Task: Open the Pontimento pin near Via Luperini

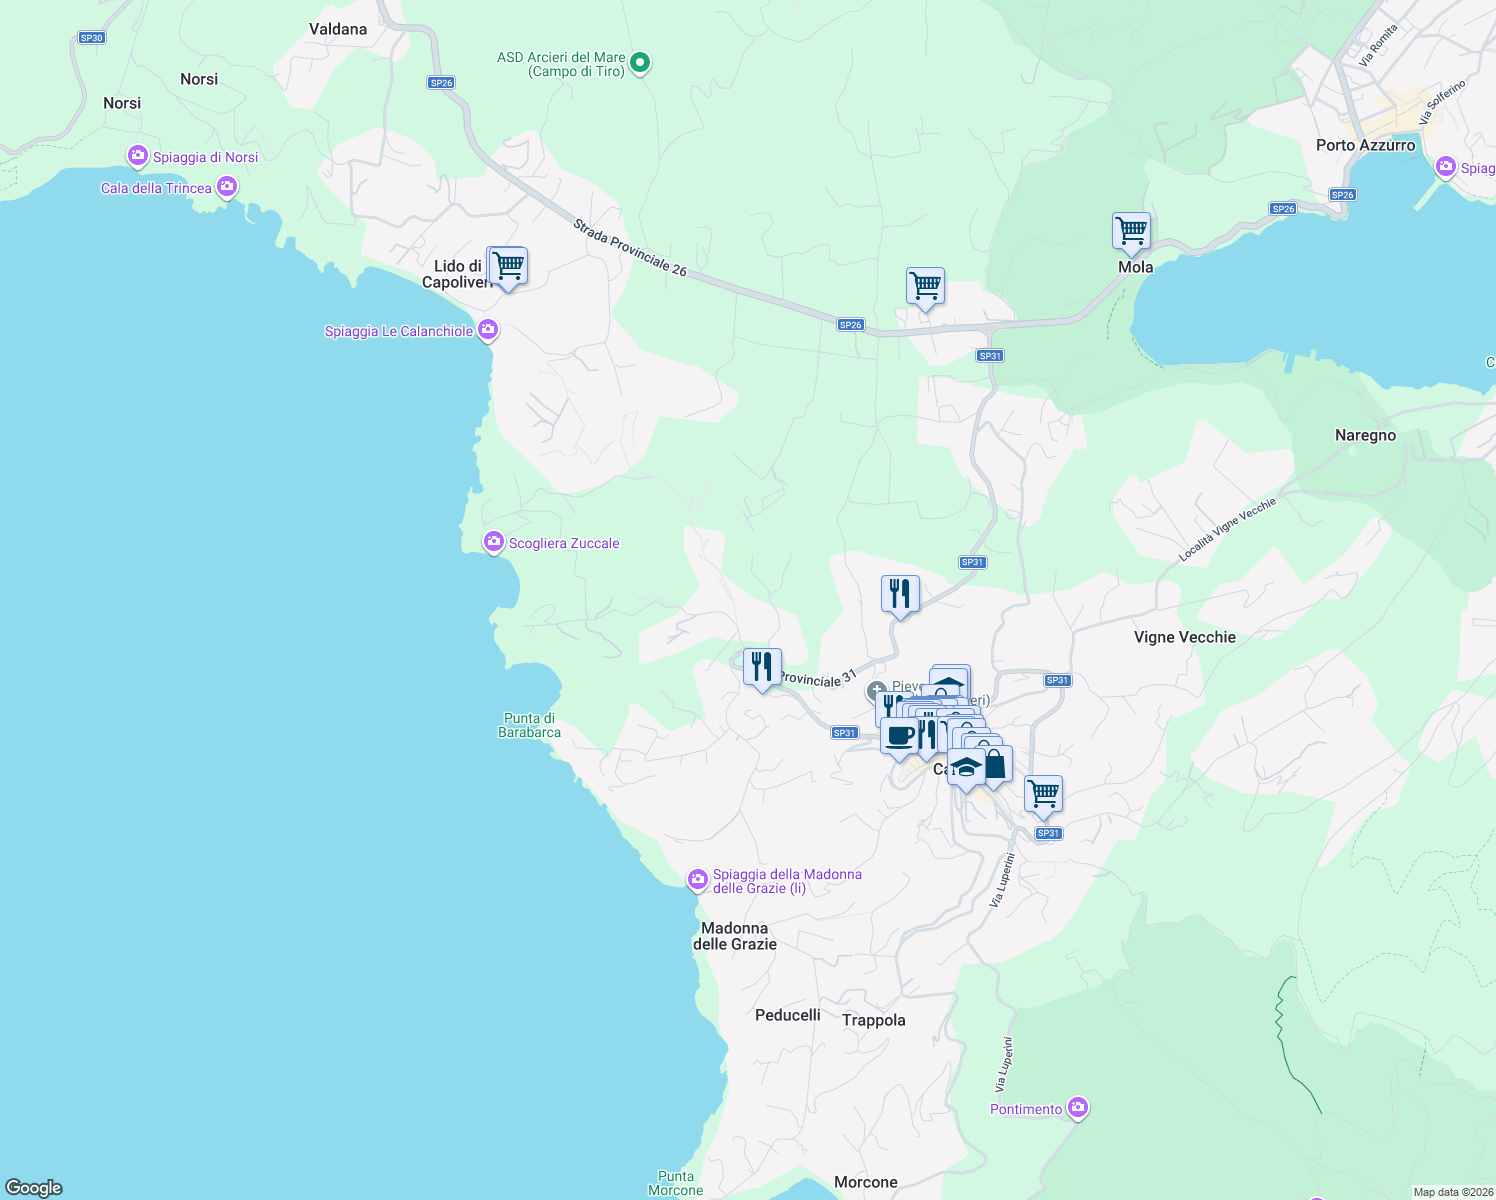Action: tap(1078, 1107)
